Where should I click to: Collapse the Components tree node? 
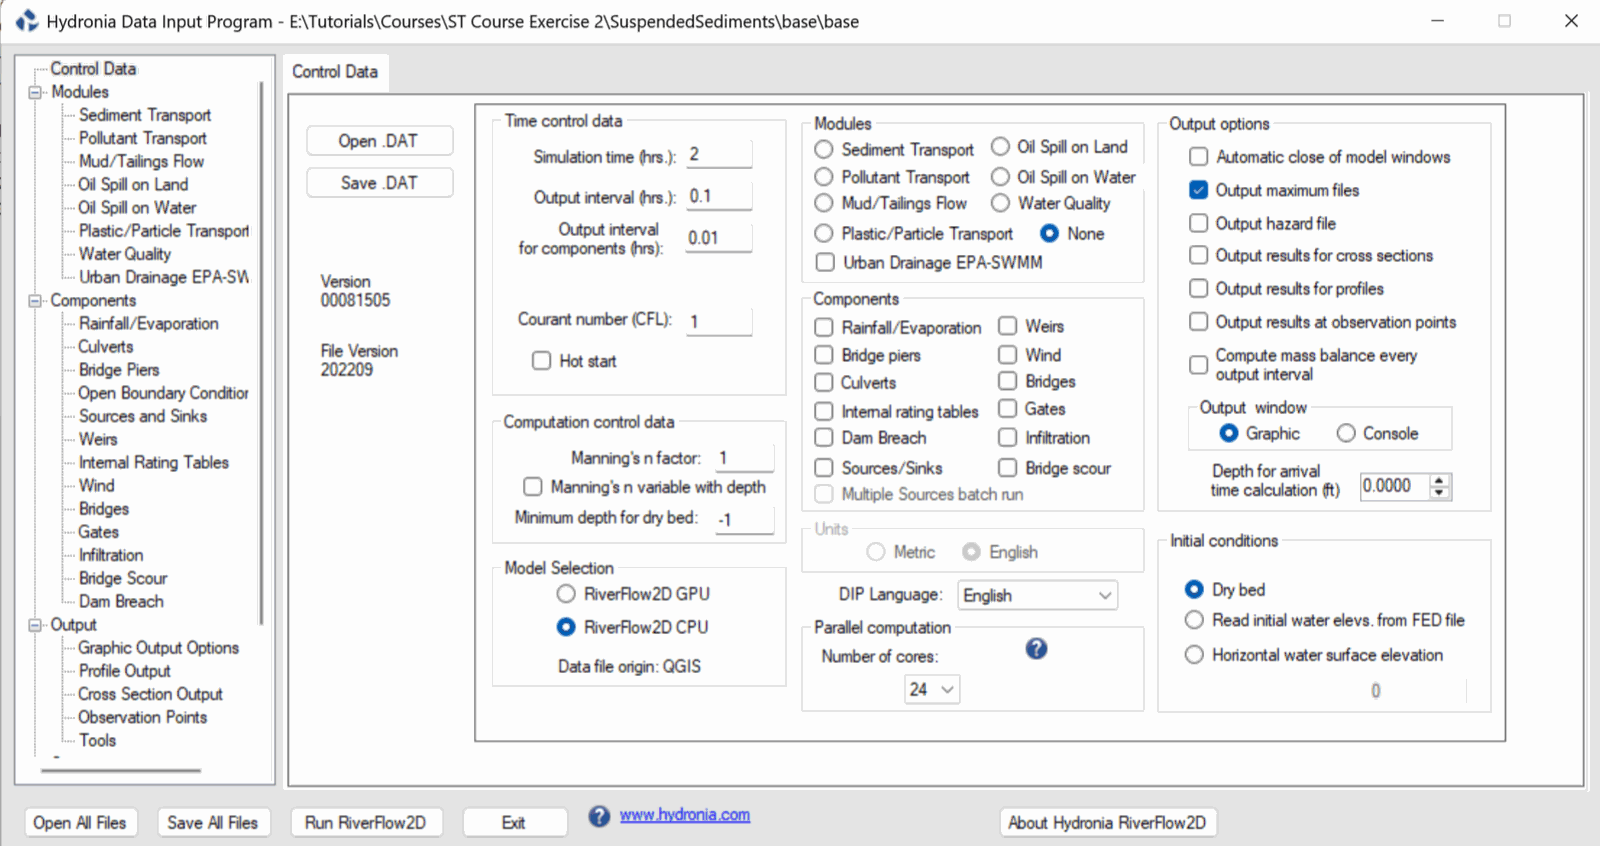click(36, 301)
